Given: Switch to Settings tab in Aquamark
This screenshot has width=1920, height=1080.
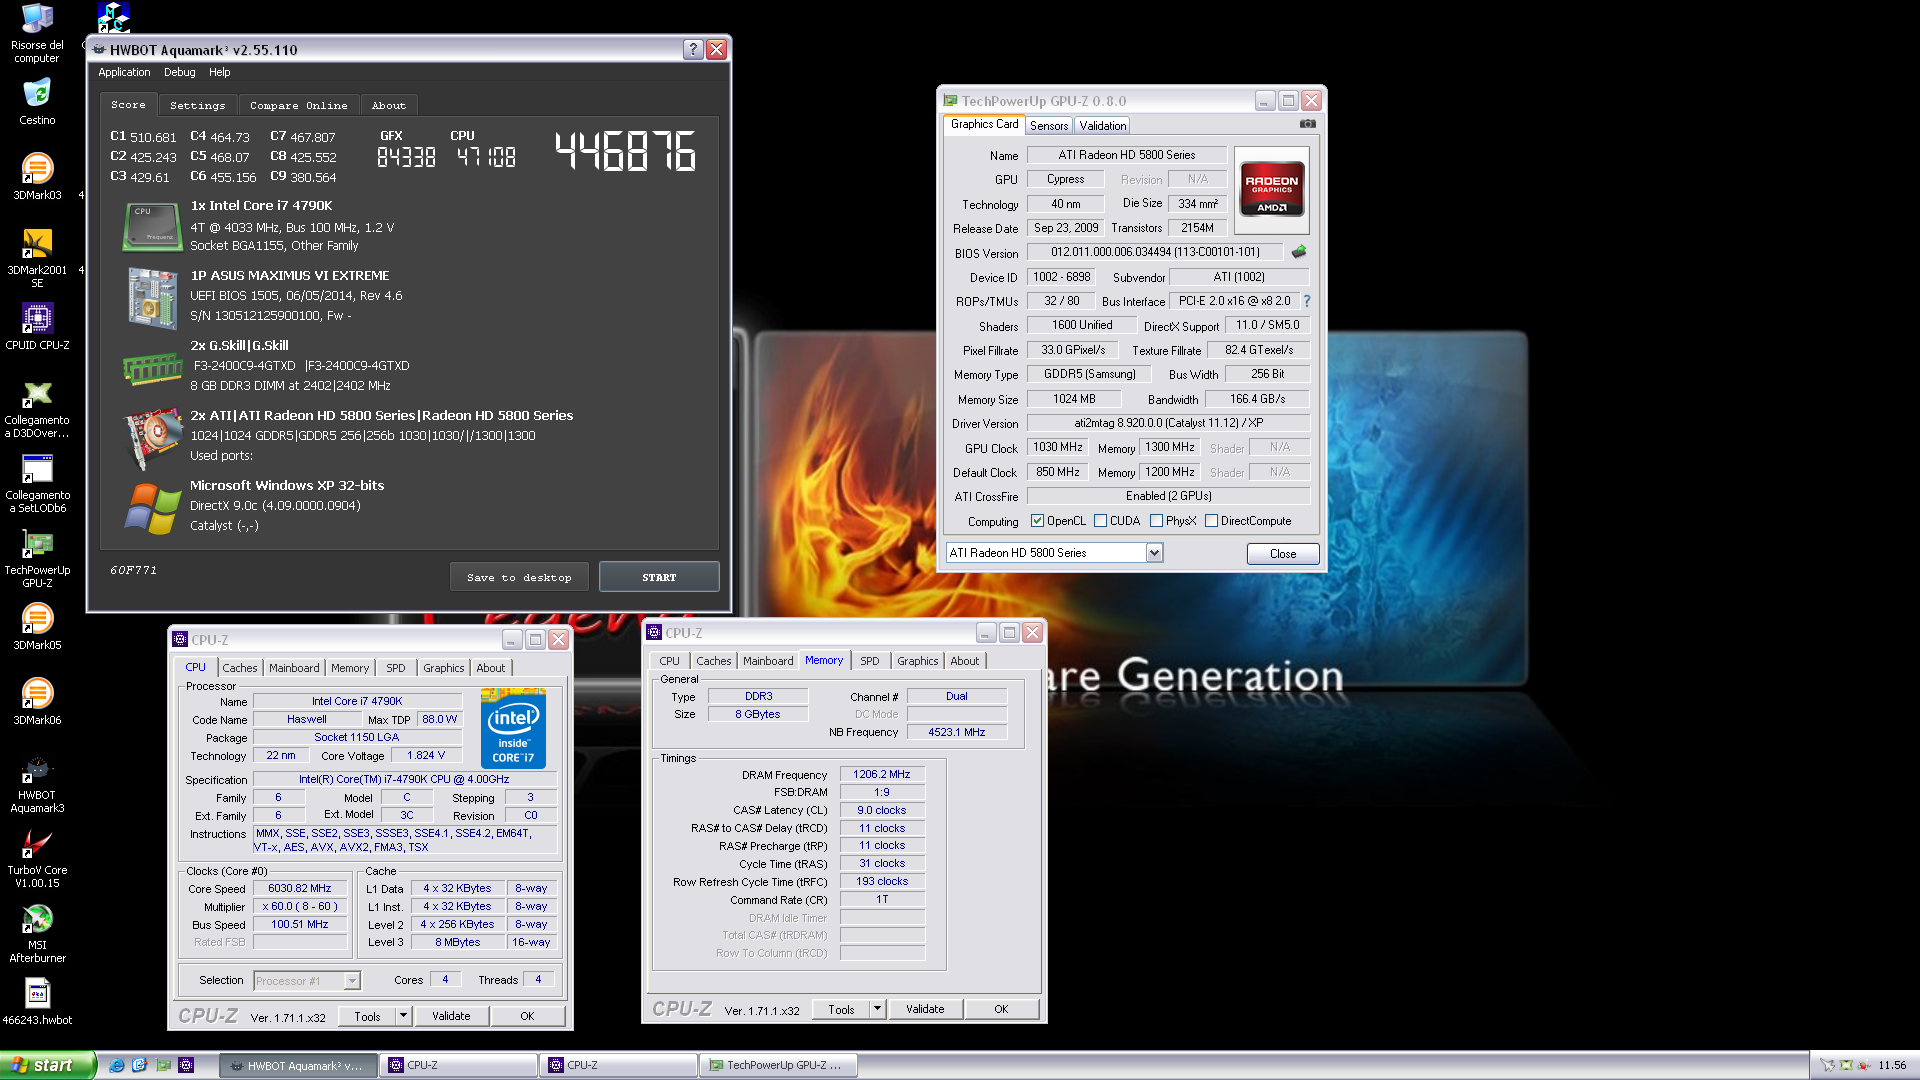Looking at the screenshot, I should point(198,105).
